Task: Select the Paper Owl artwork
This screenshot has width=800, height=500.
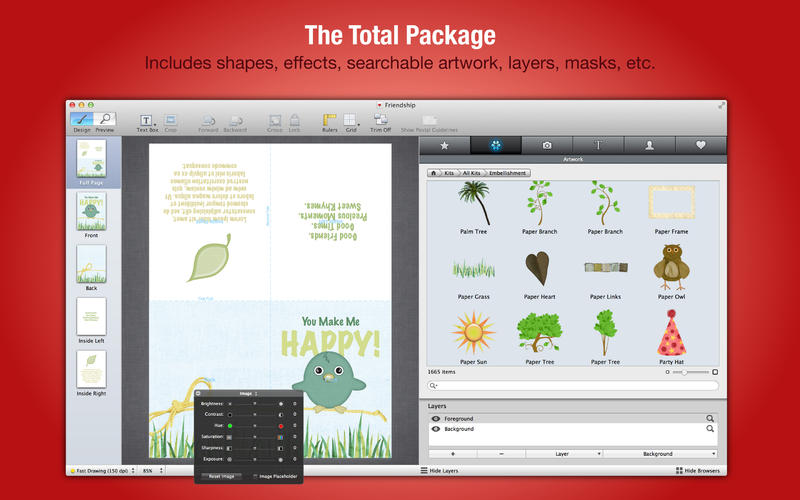Action: (x=672, y=268)
